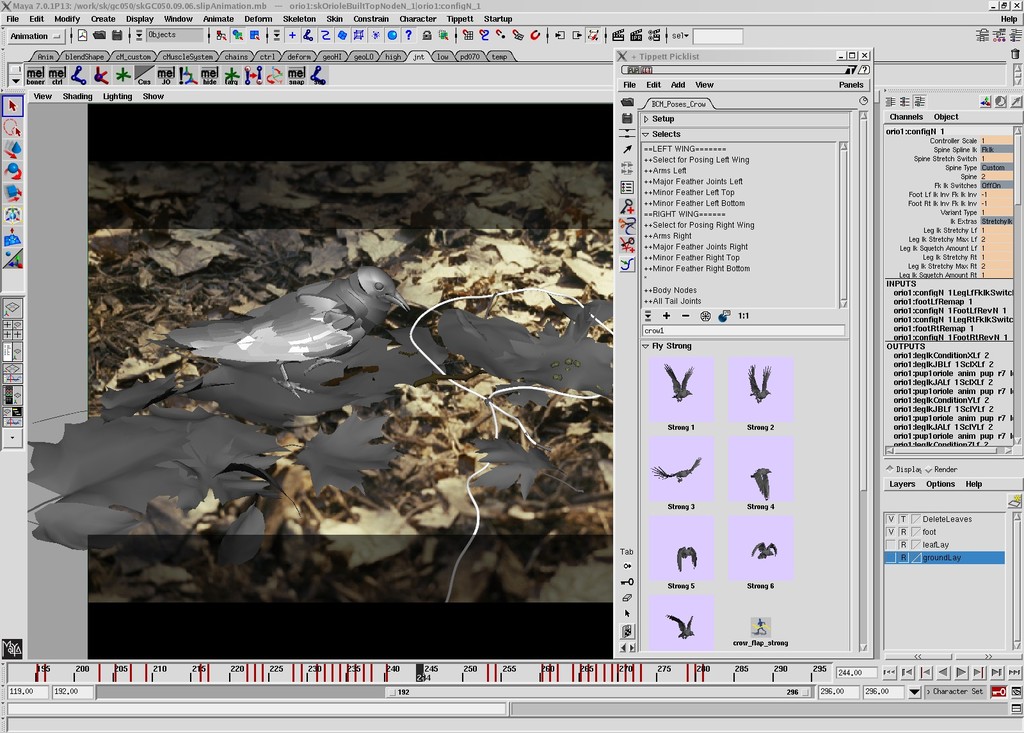The width and height of the screenshot is (1024, 733).
Task: Click the save disk icon in Picklist sidebar
Action: tap(627, 118)
